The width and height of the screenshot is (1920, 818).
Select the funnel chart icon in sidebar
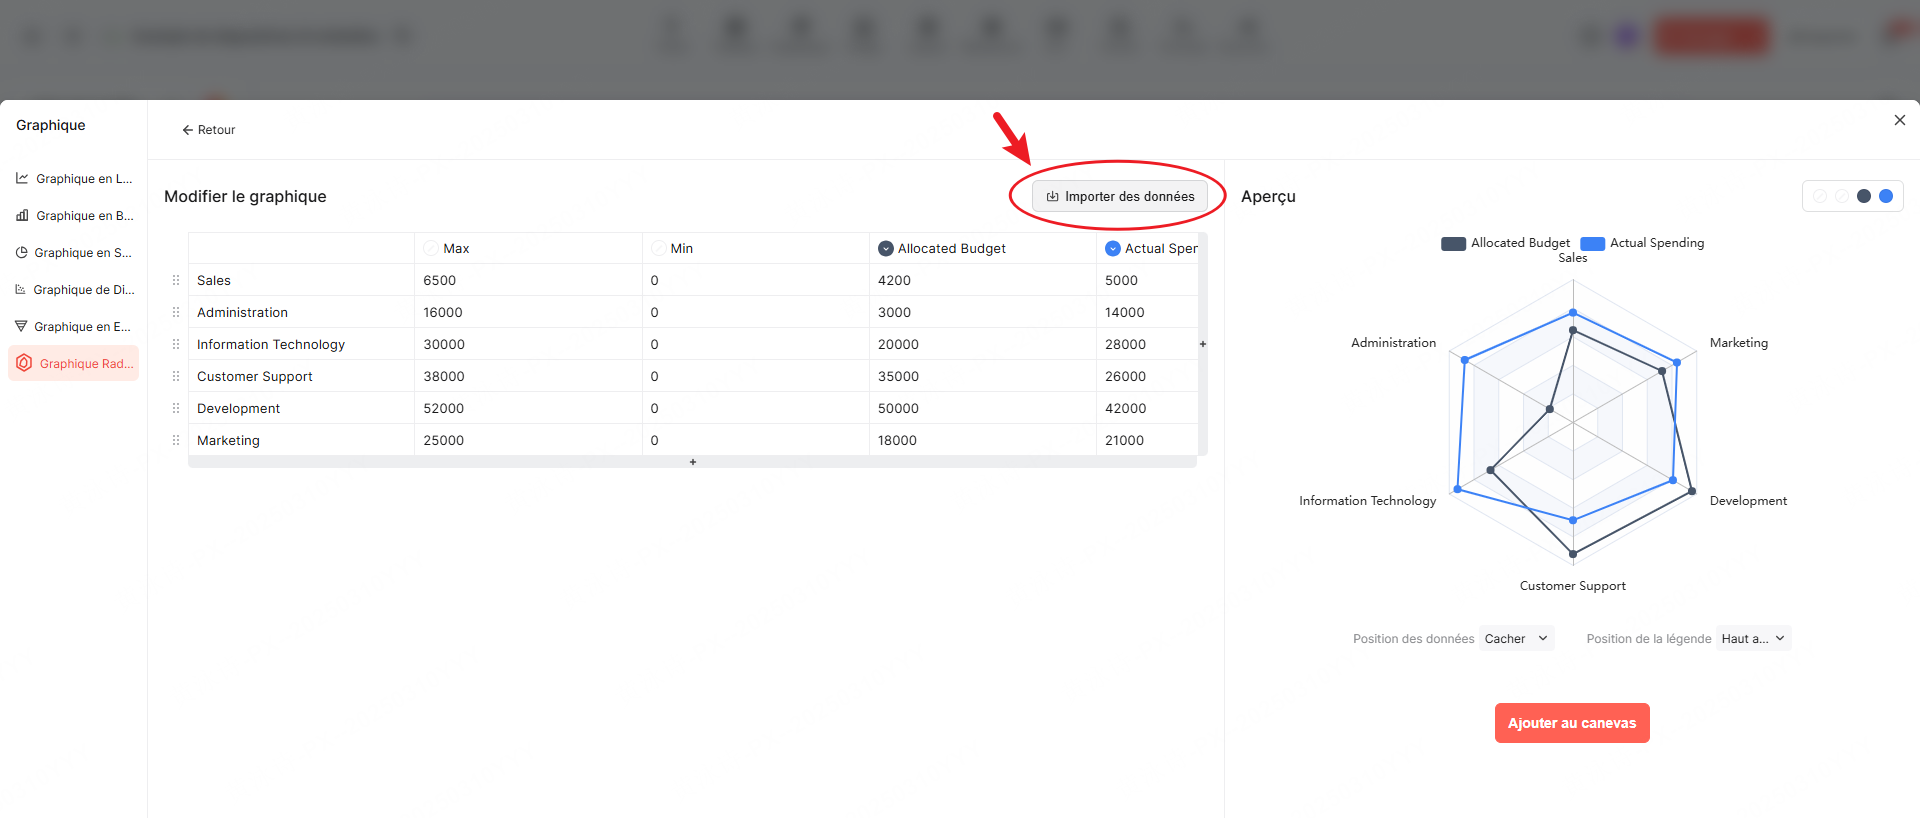coord(21,326)
